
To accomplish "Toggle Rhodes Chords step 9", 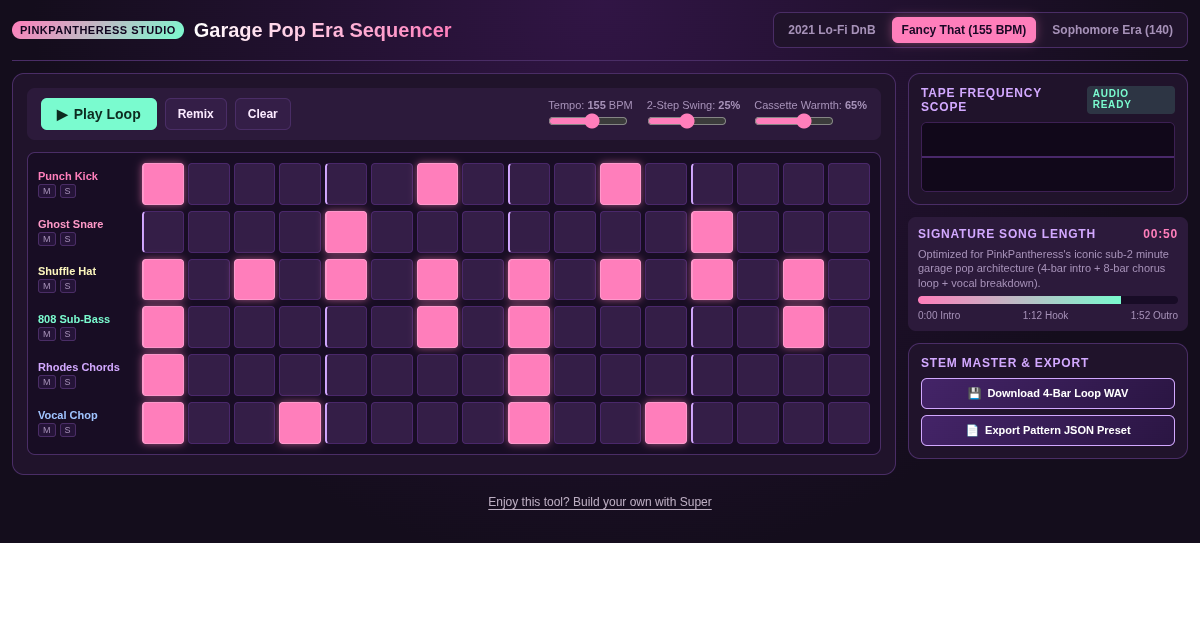I will coord(529,375).
